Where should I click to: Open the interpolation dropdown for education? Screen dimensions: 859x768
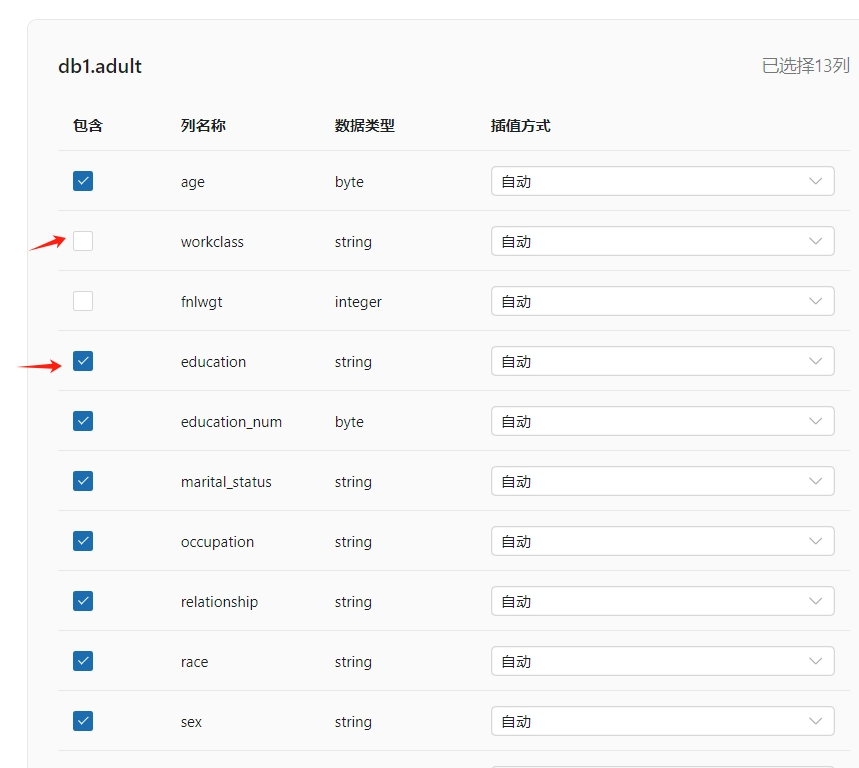(662, 361)
